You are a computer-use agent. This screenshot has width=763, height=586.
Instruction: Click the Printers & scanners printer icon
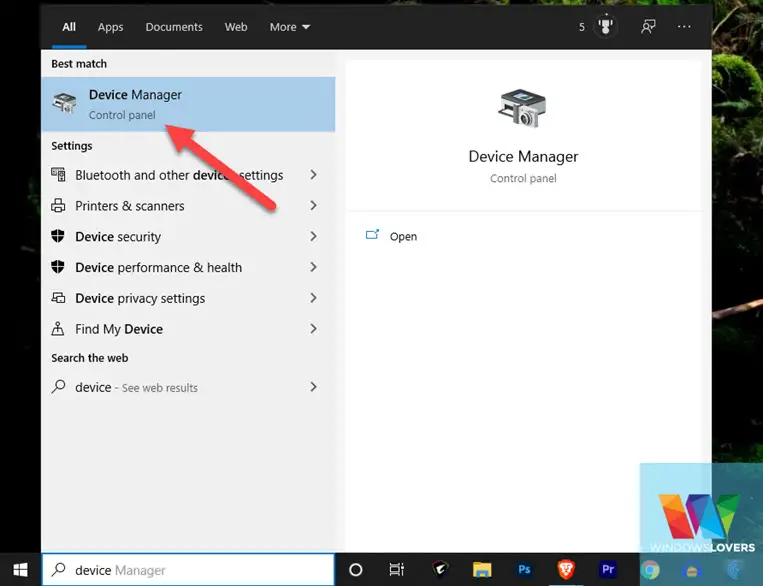(58, 205)
